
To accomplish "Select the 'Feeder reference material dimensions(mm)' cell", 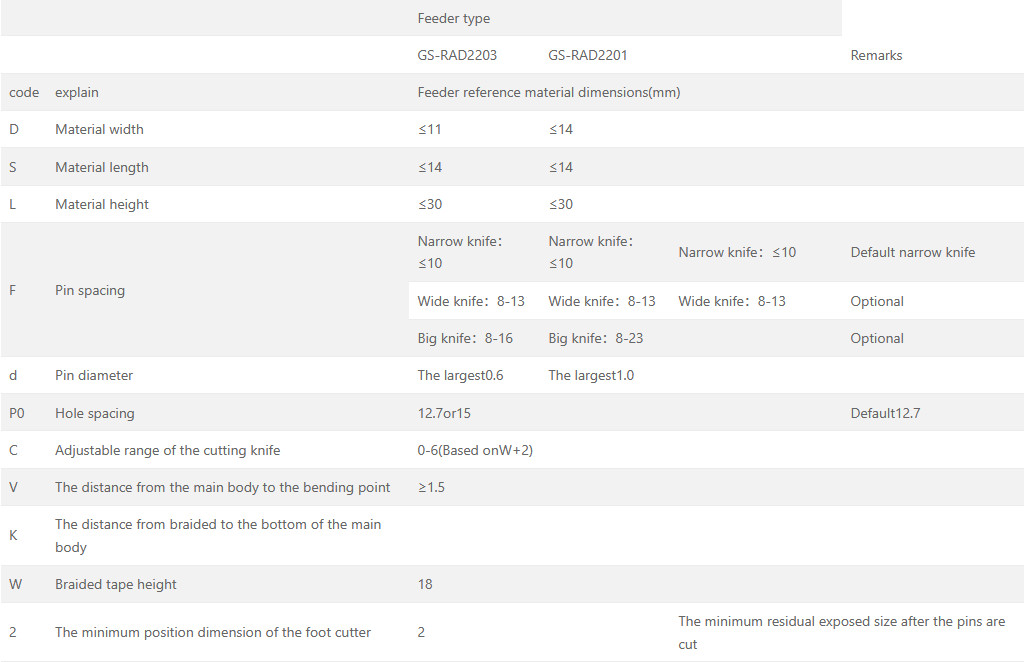I will click(549, 93).
